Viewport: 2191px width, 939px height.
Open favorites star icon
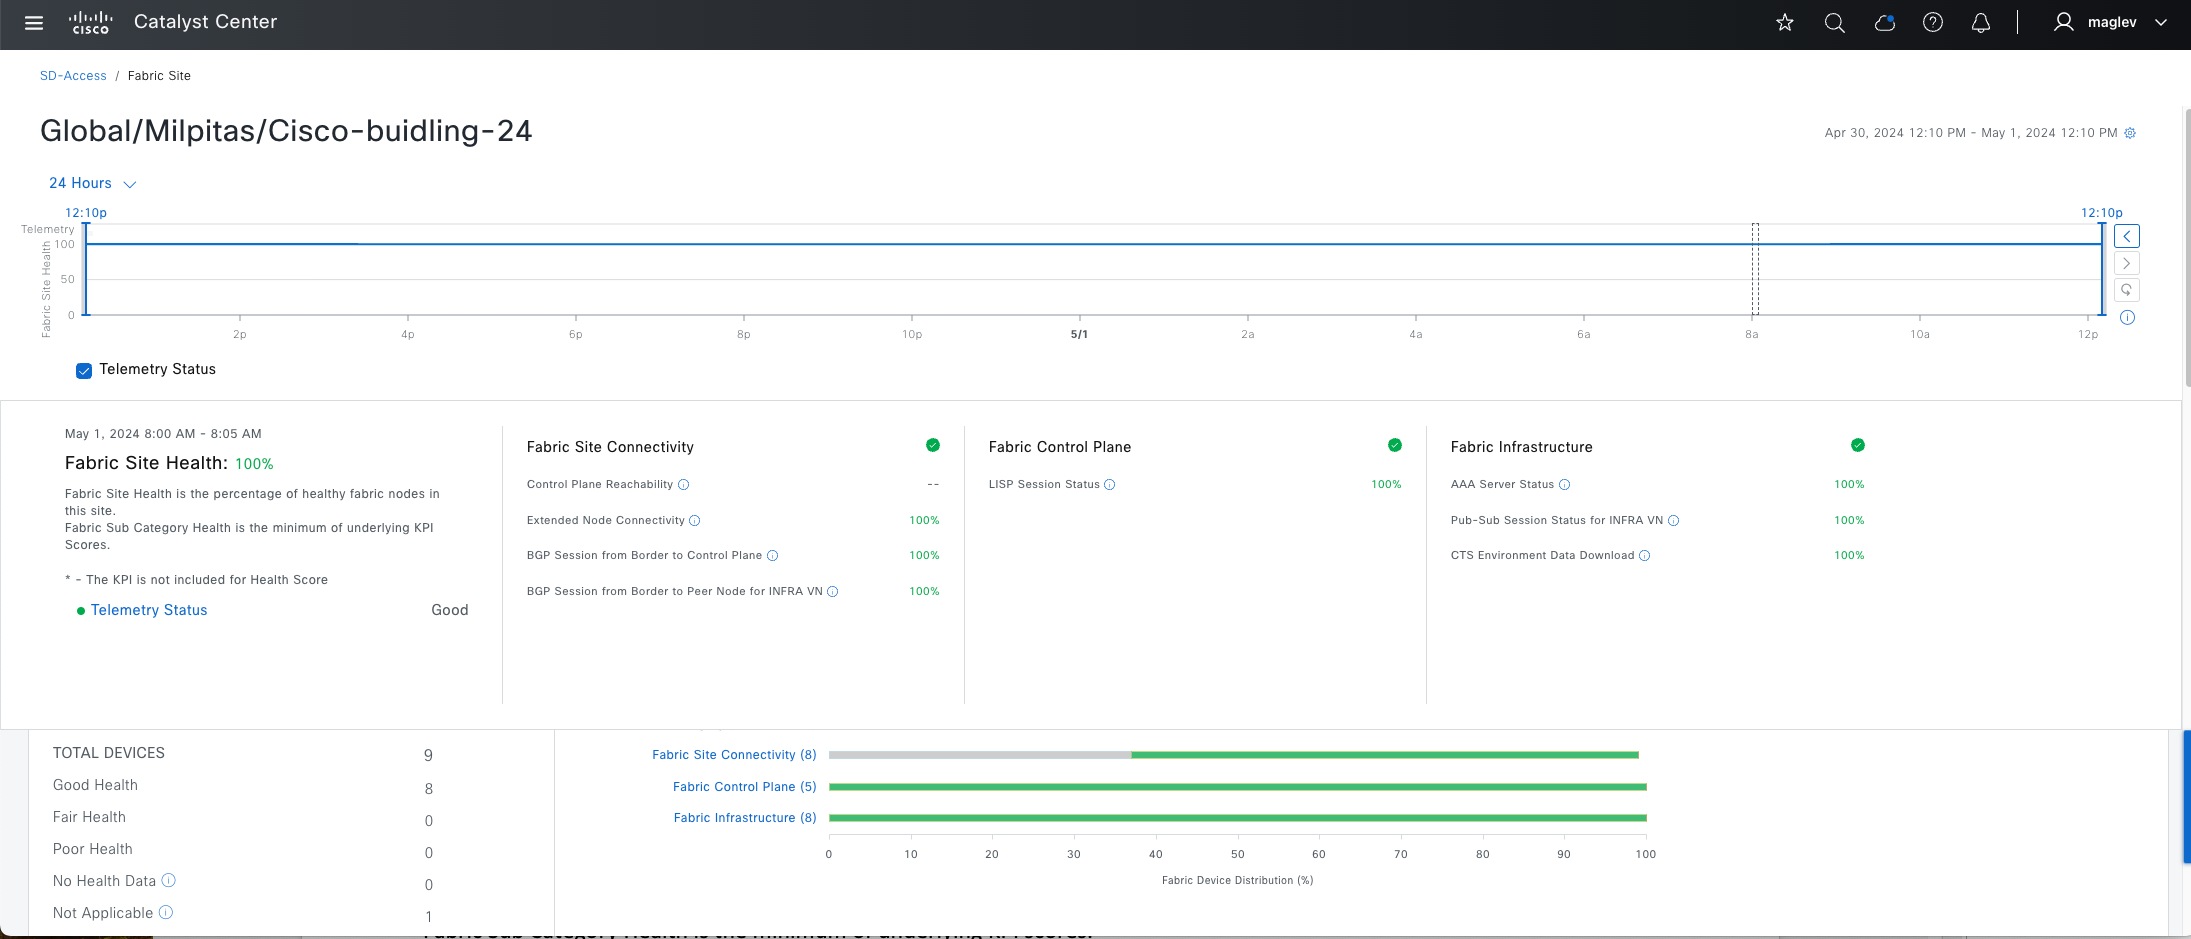pyautogui.click(x=1785, y=22)
